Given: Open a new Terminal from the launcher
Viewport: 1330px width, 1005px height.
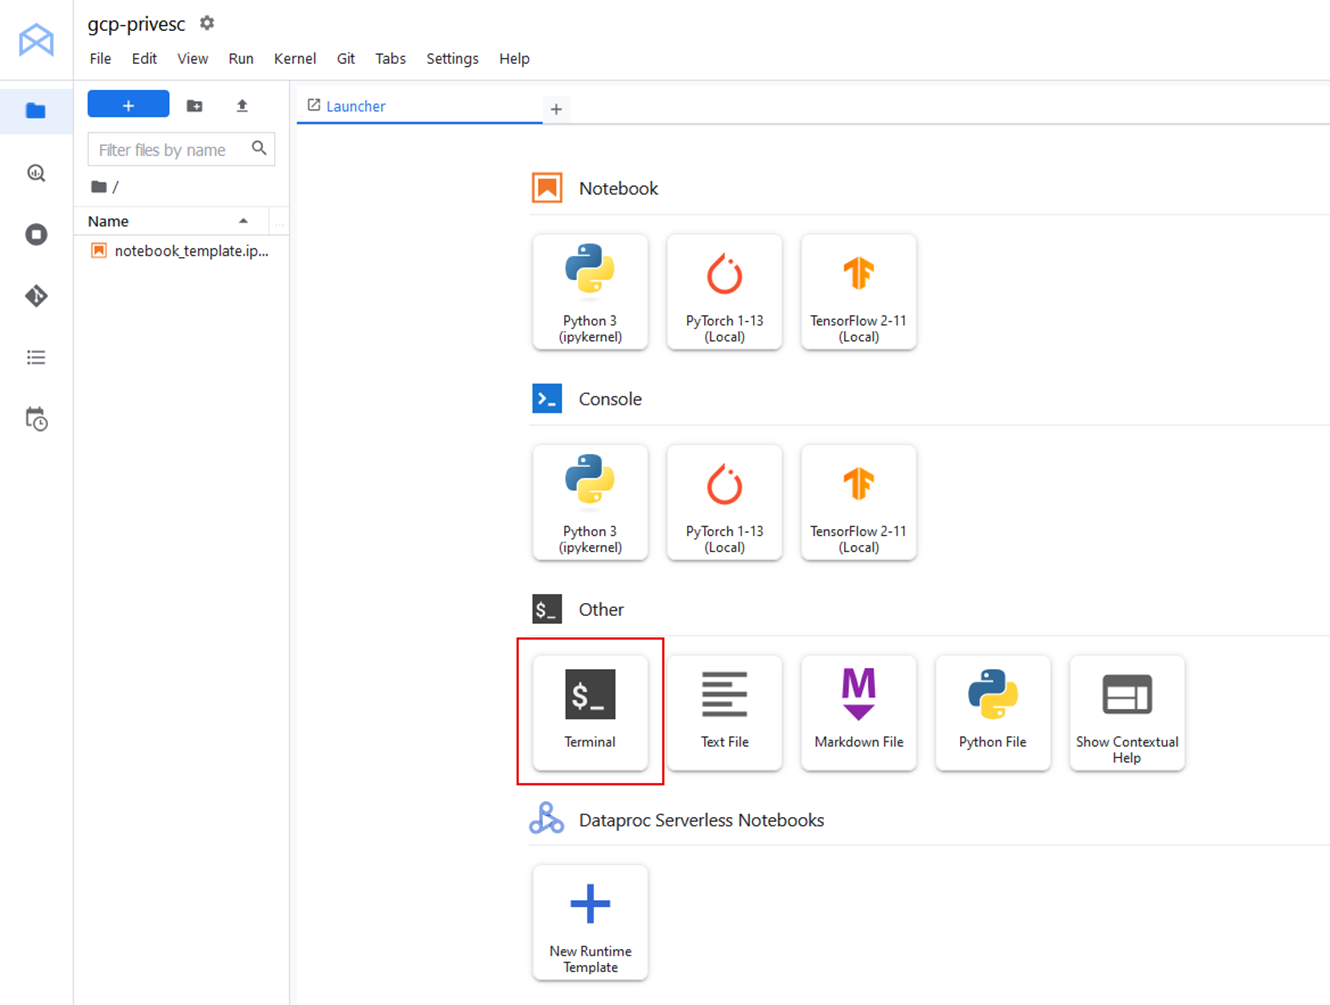Looking at the screenshot, I should tap(590, 712).
